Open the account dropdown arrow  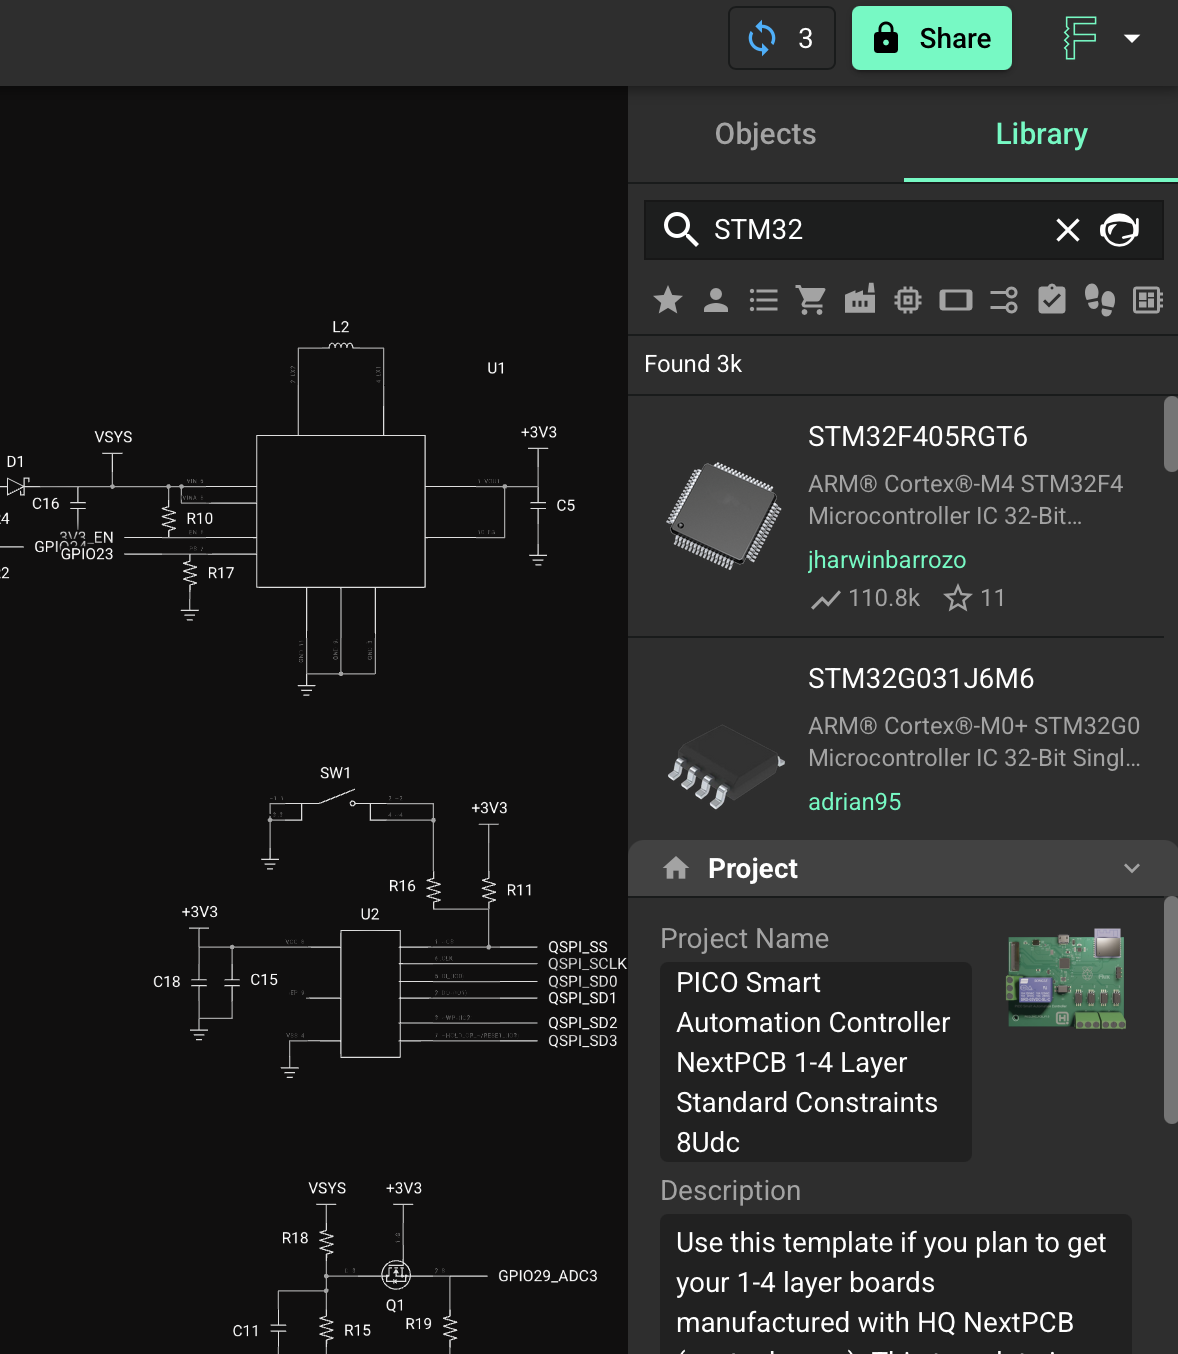1132,38
